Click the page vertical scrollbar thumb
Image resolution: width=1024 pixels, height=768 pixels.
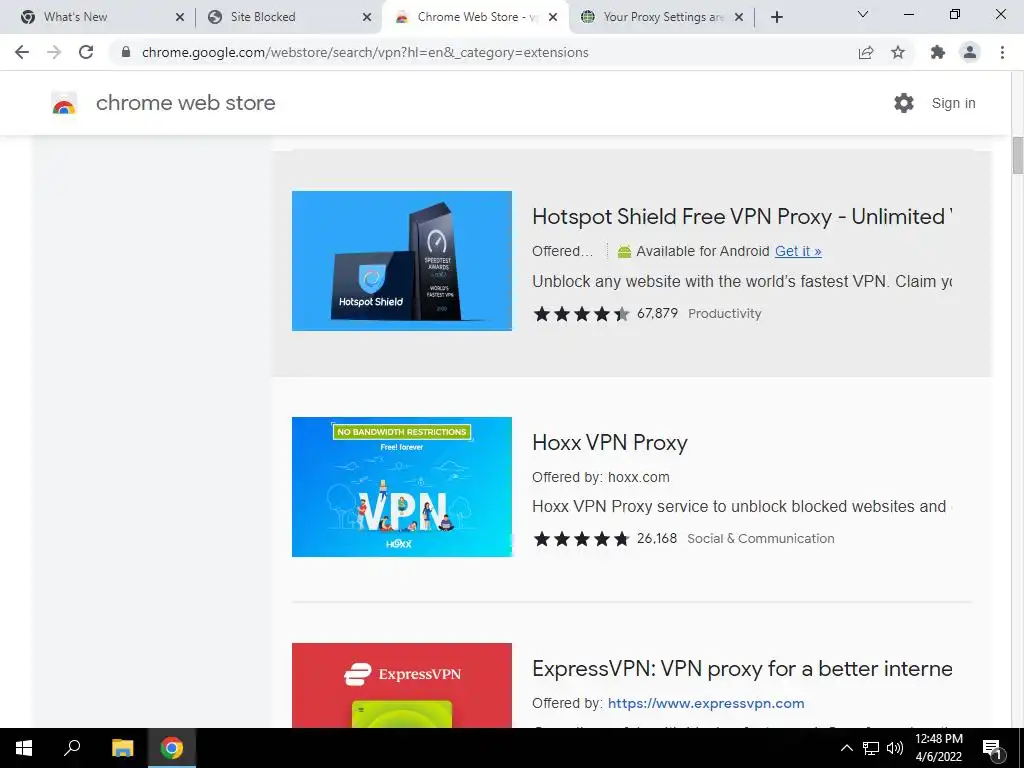[x=1017, y=155]
